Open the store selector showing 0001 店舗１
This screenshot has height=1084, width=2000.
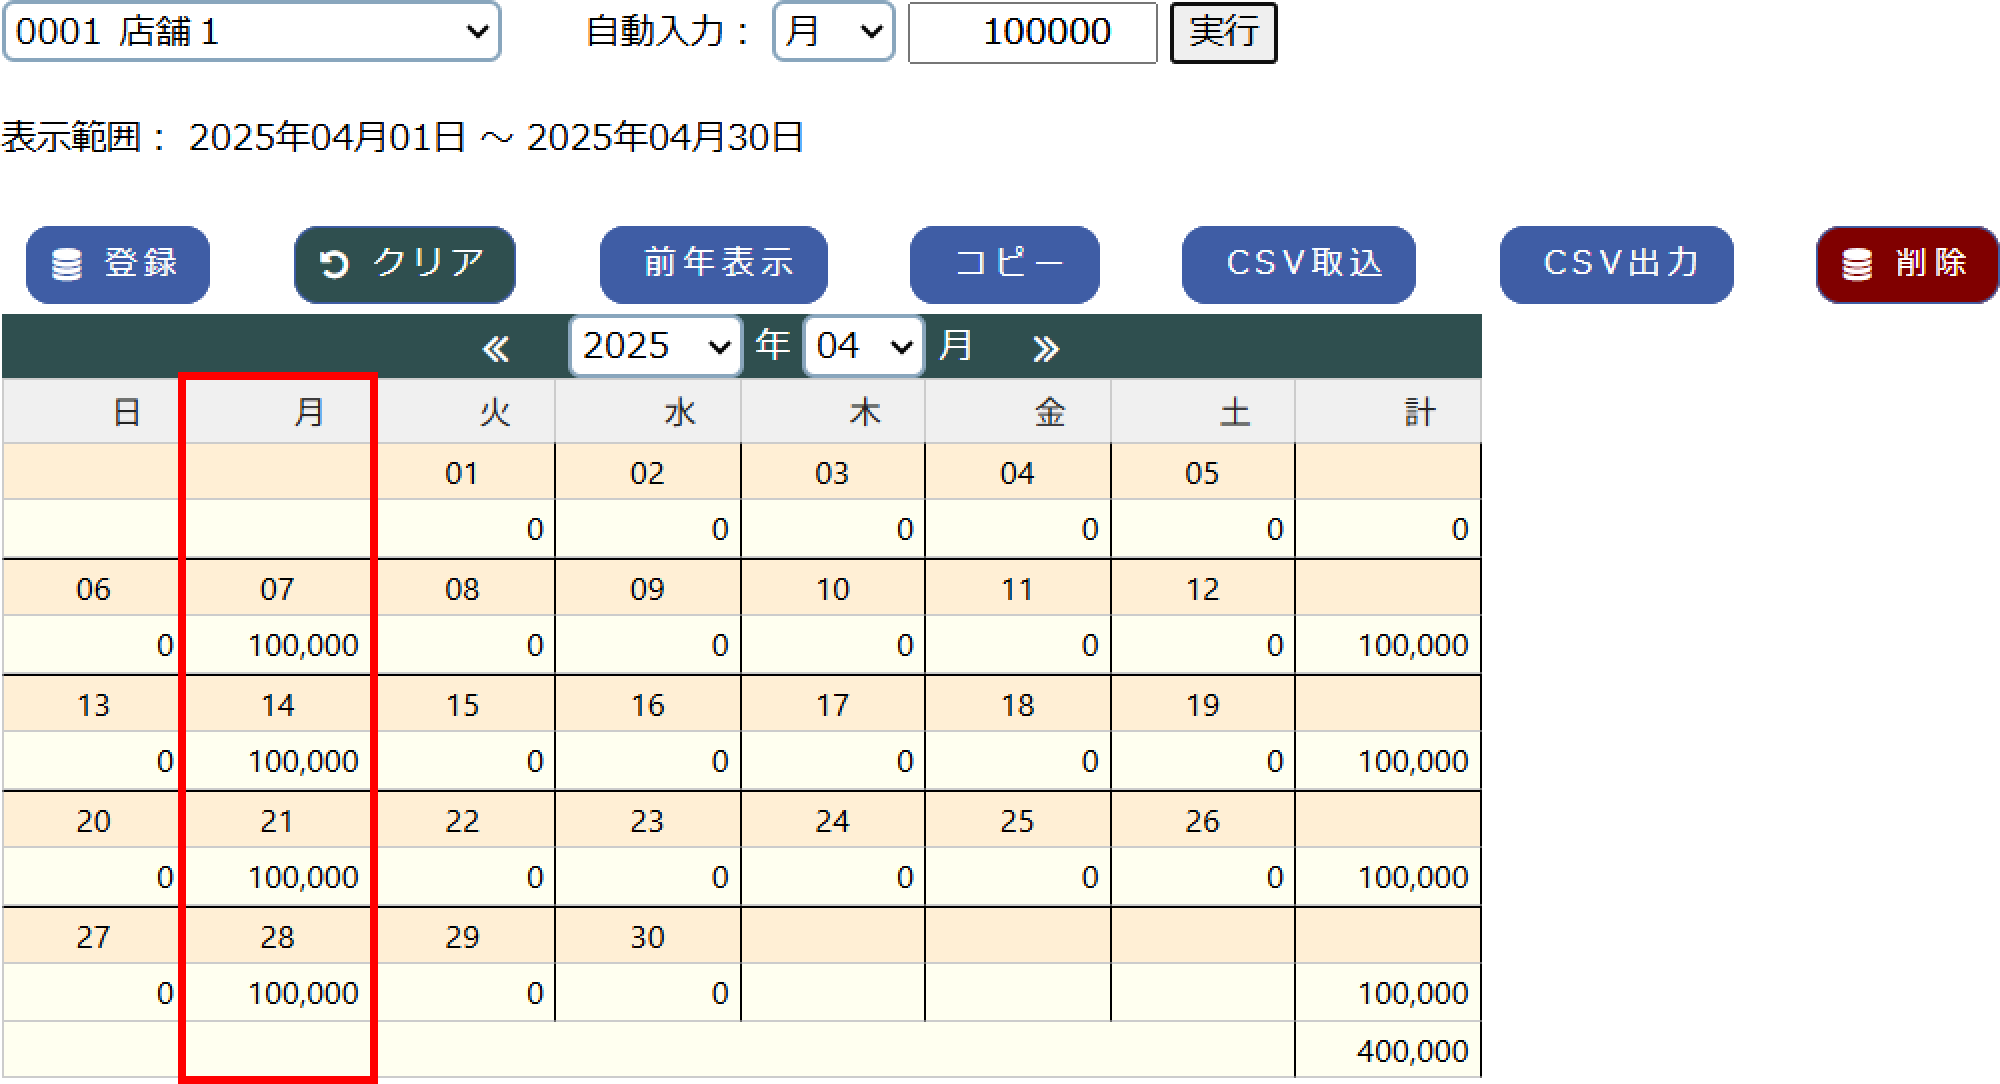[252, 31]
